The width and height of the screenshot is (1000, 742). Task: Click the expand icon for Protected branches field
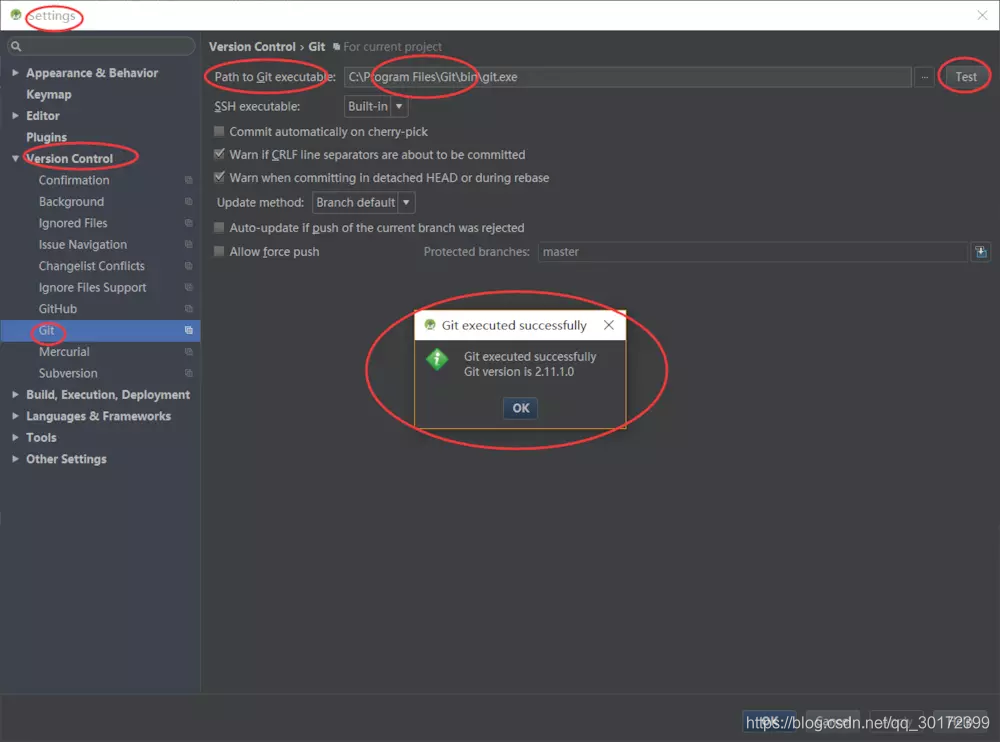point(981,252)
